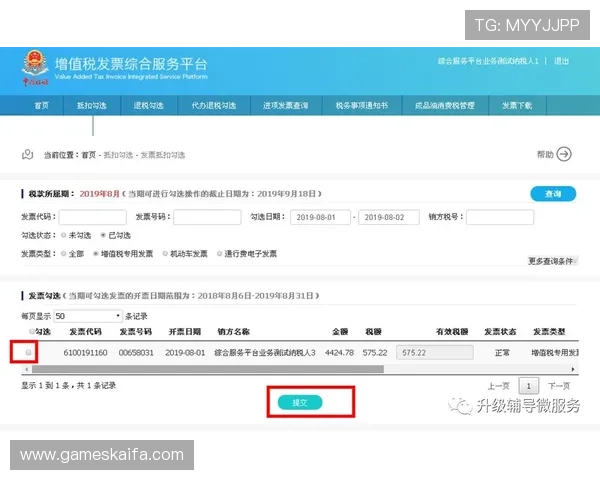Click invoice code cell 6100191160

pyautogui.click(x=85, y=353)
